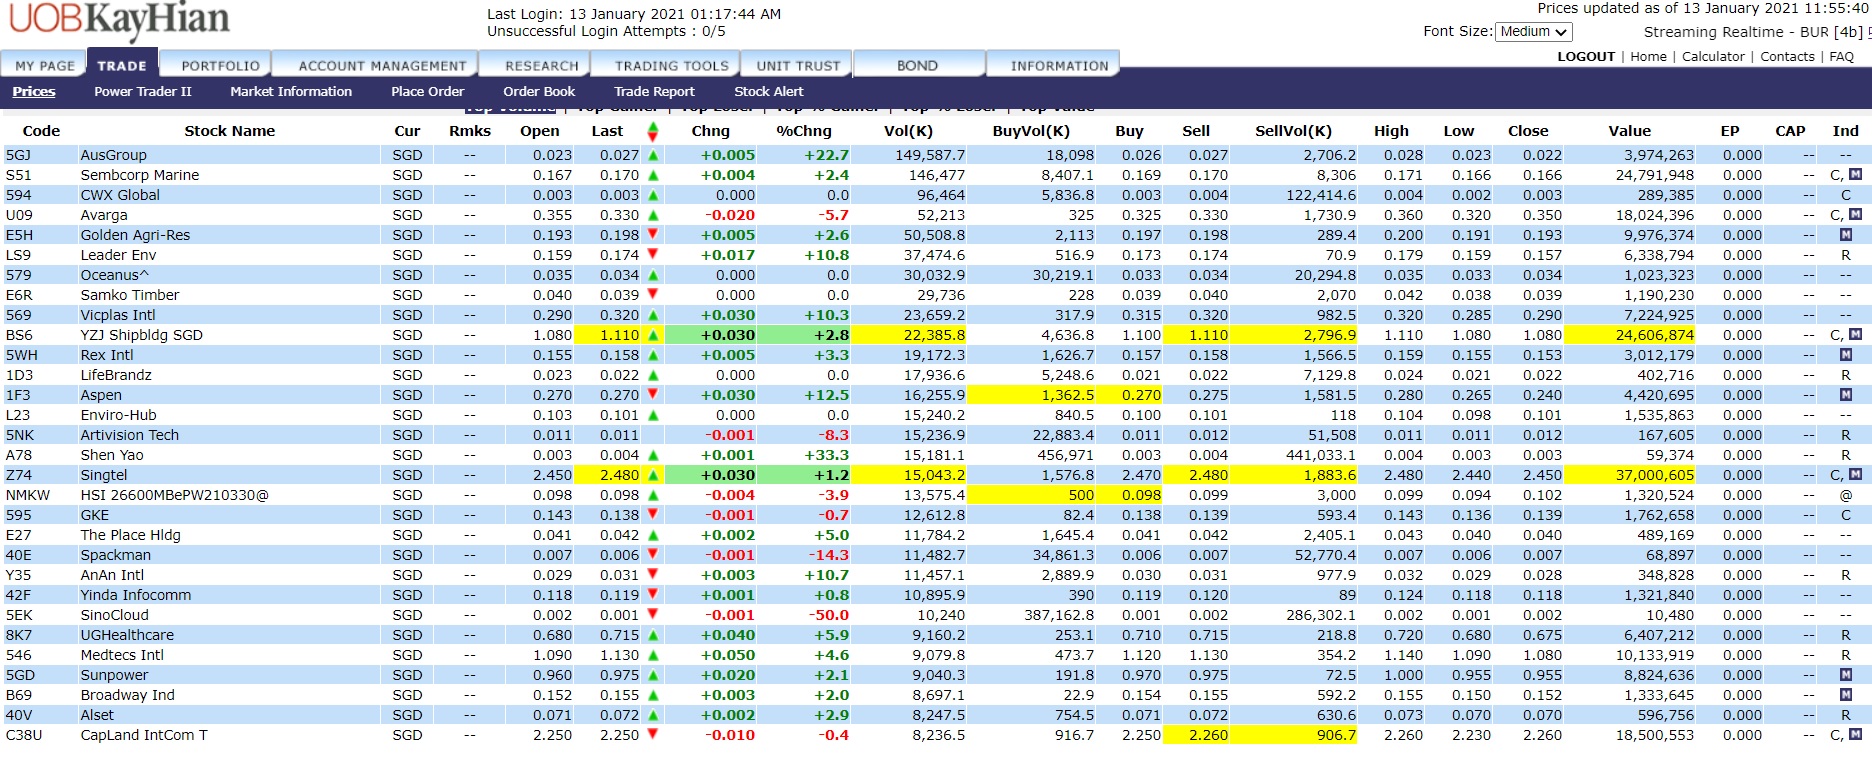Click the red down arrow in Samko Timber row
The width and height of the screenshot is (1872, 758).
[653, 294]
